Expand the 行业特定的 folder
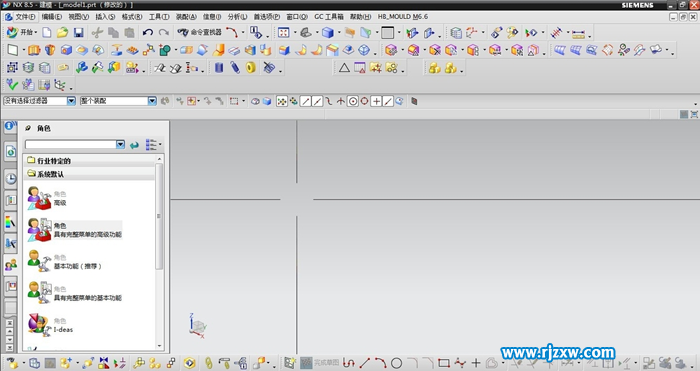 pos(49,160)
